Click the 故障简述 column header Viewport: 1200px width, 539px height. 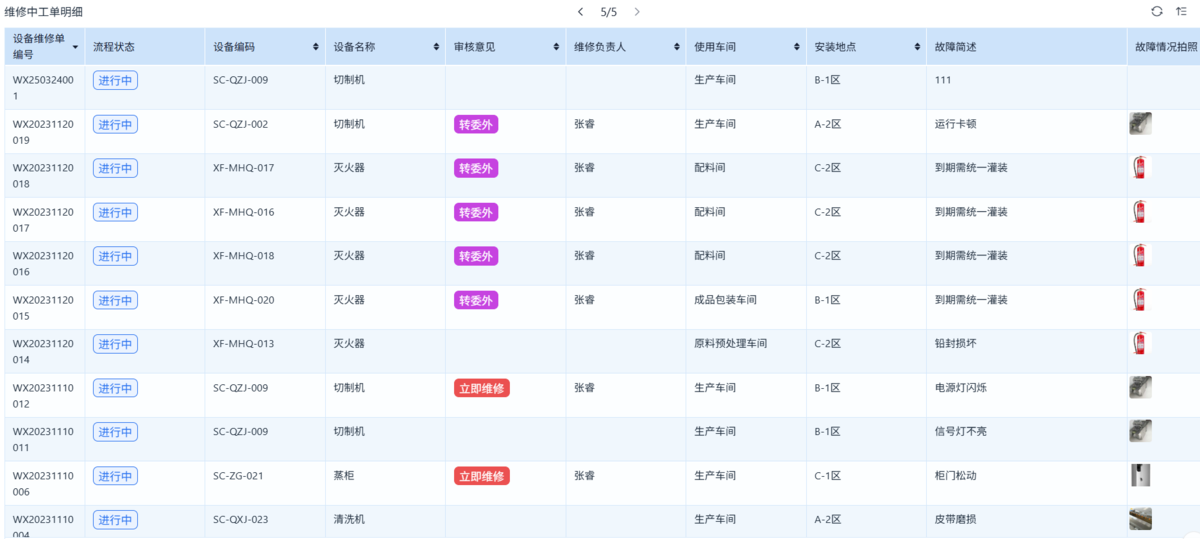tap(955, 47)
